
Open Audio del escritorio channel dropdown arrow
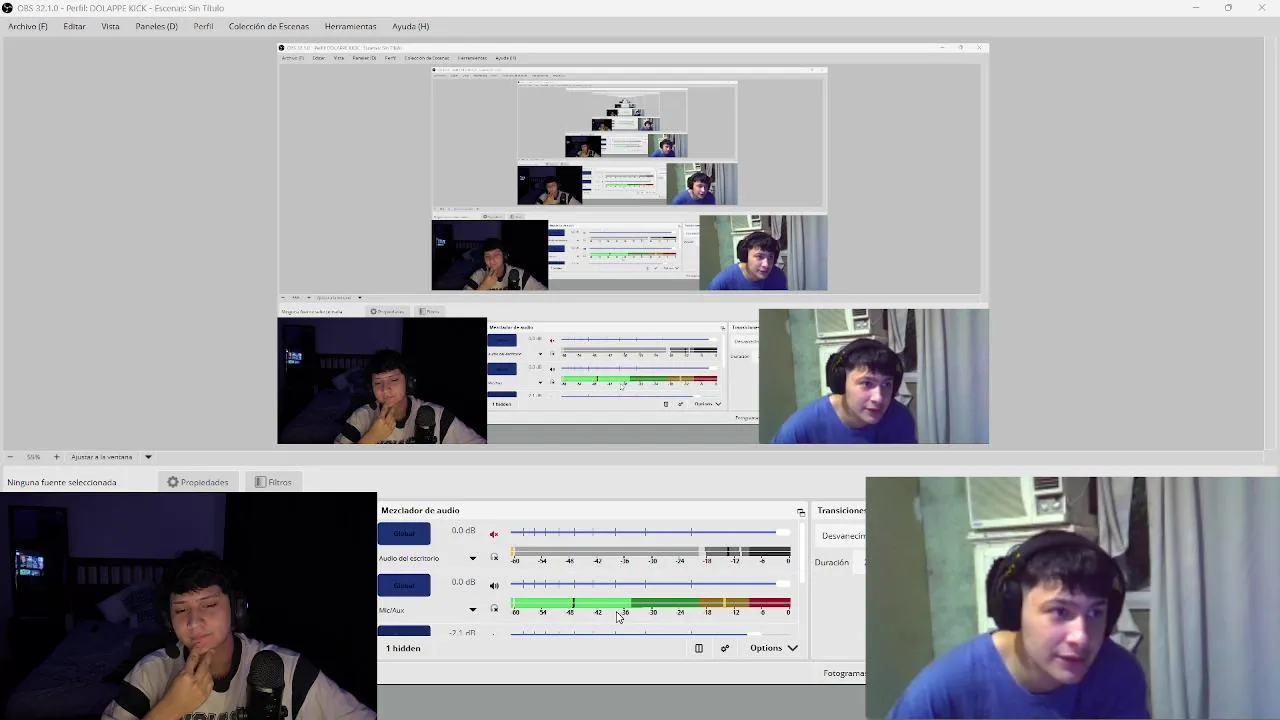click(473, 559)
